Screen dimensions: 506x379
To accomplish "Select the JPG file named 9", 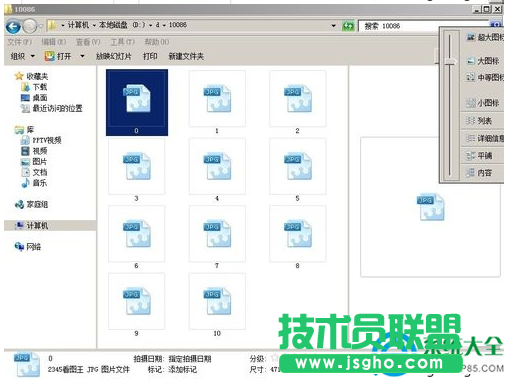I will 136,305.
